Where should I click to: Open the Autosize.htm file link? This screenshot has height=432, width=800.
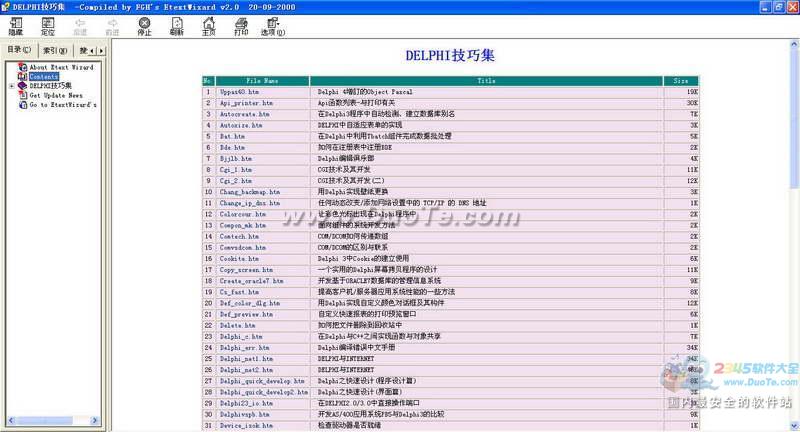(241, 125)
